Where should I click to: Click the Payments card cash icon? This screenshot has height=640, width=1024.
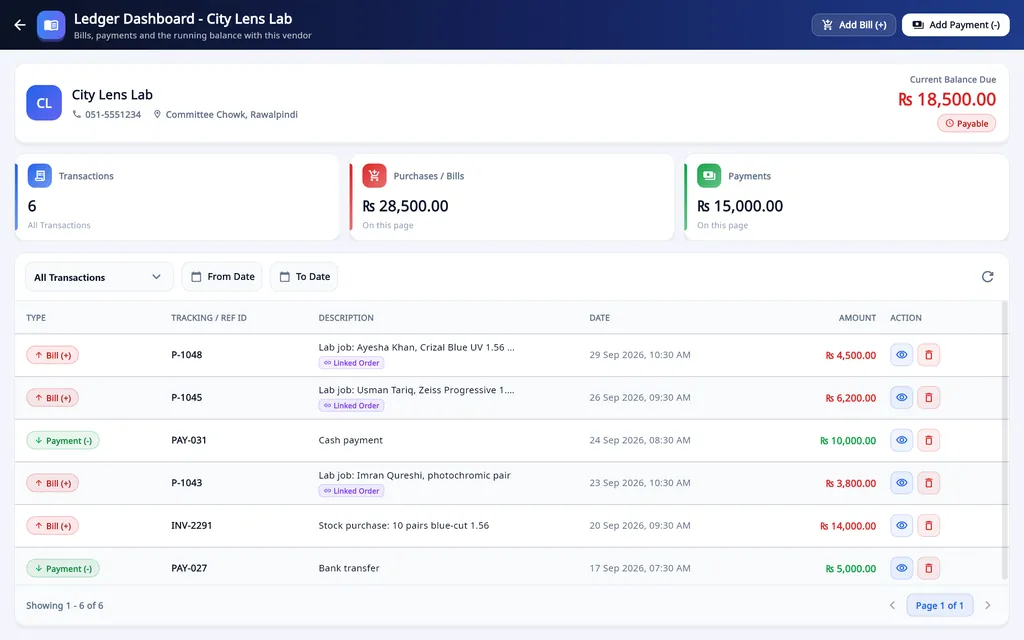click(709, 176)
